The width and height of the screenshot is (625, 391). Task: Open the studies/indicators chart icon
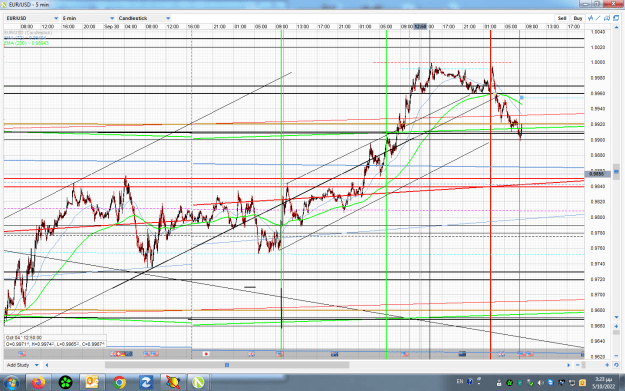point(590,18)
